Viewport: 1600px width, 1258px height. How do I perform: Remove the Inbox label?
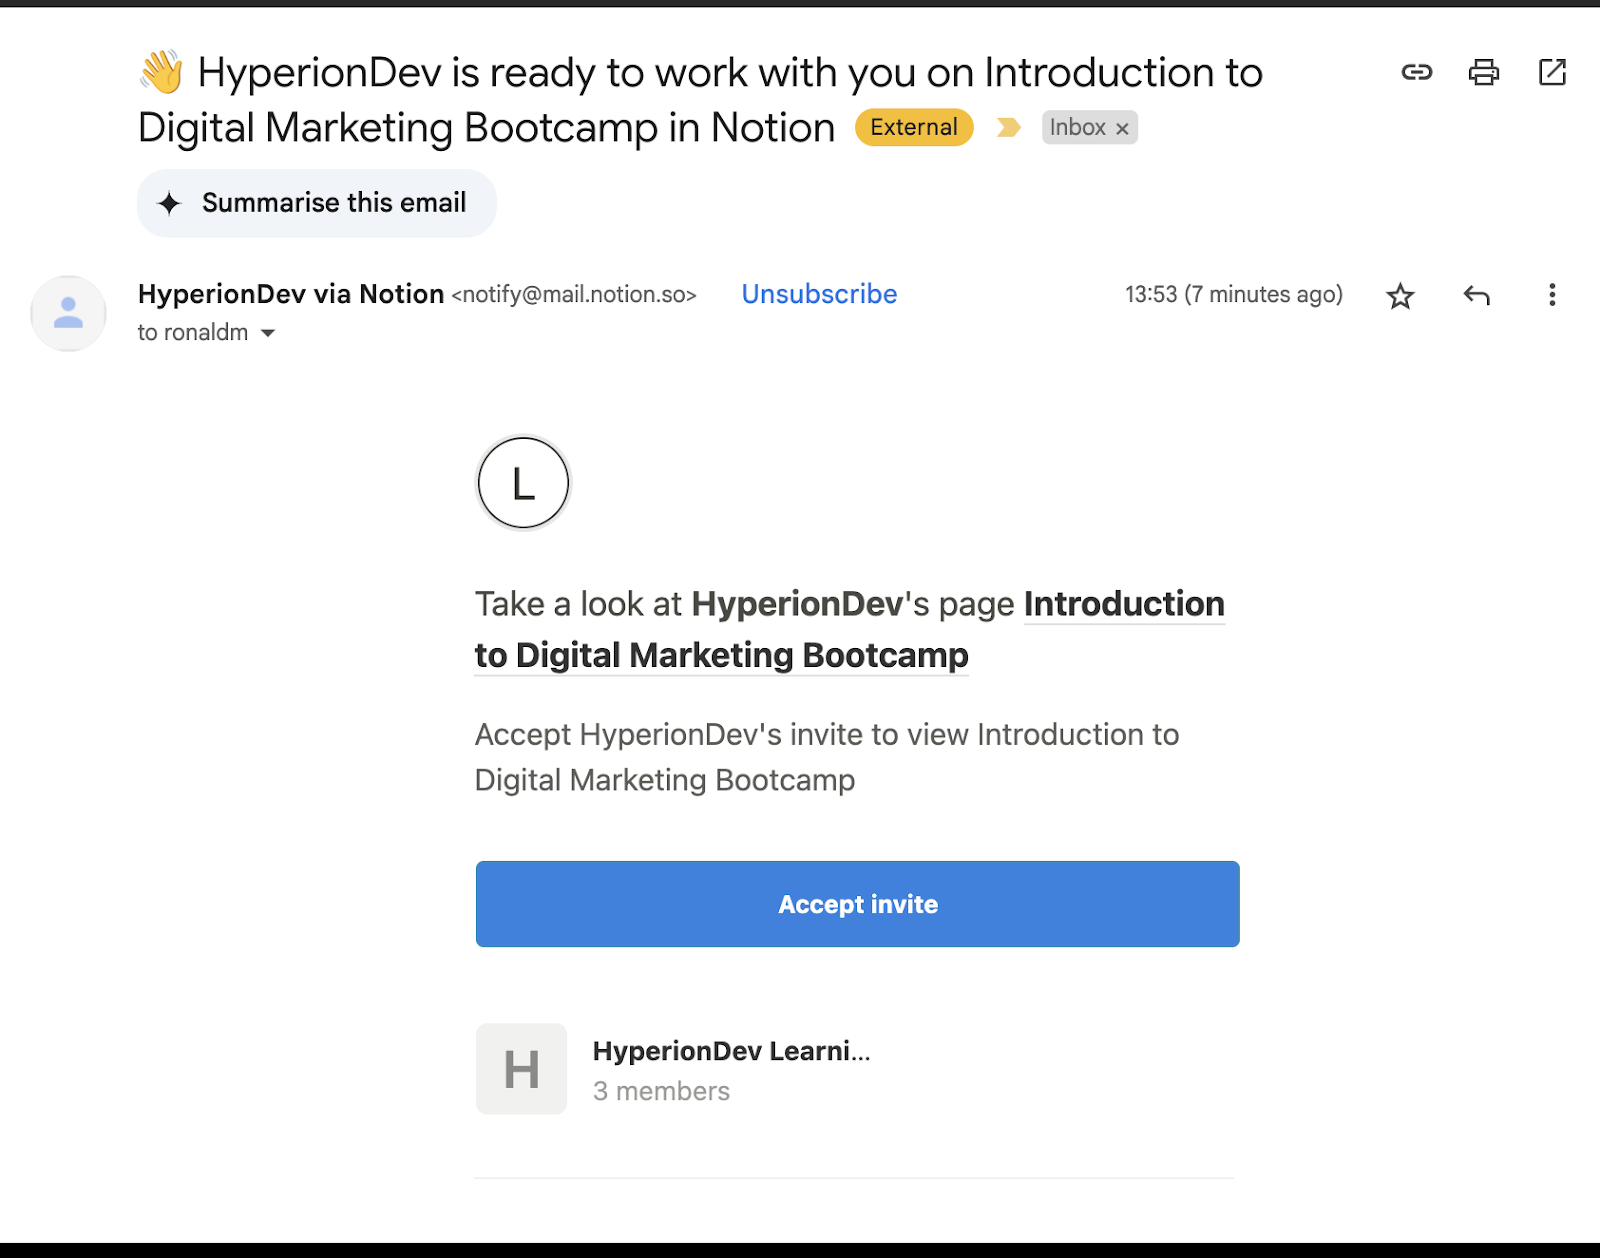click(1122, 128)
